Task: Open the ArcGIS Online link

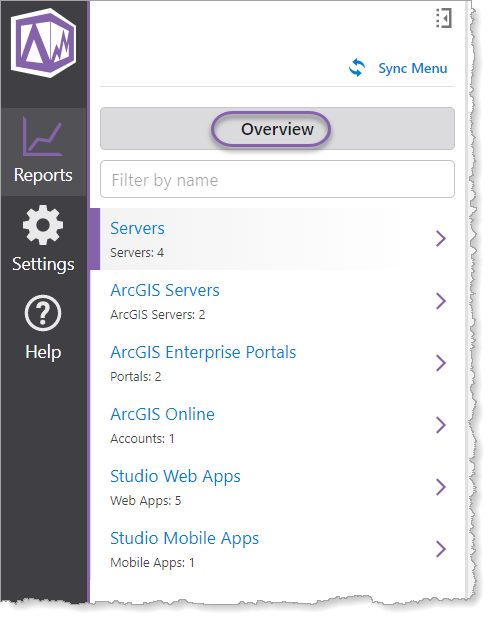Action: [162, 414]
